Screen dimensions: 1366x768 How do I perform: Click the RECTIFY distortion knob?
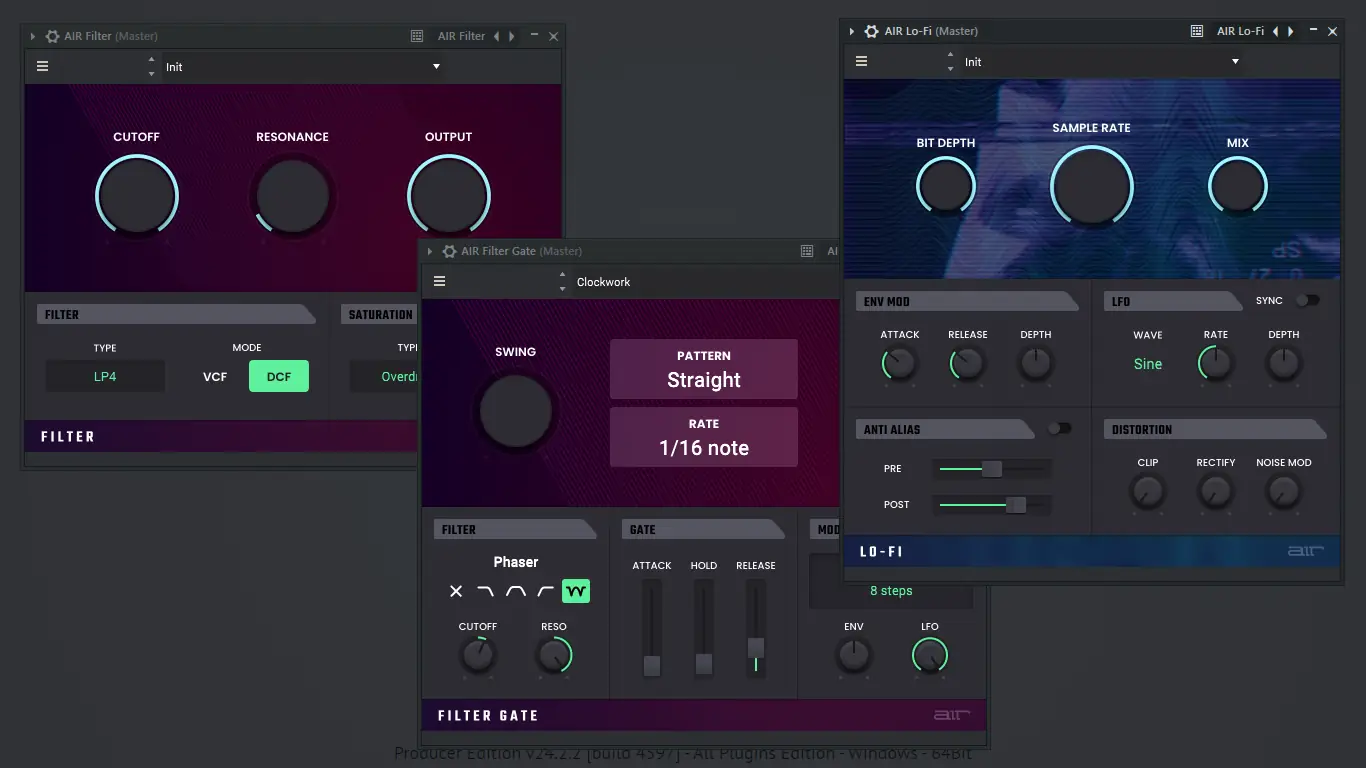[x=1216, y=492]
